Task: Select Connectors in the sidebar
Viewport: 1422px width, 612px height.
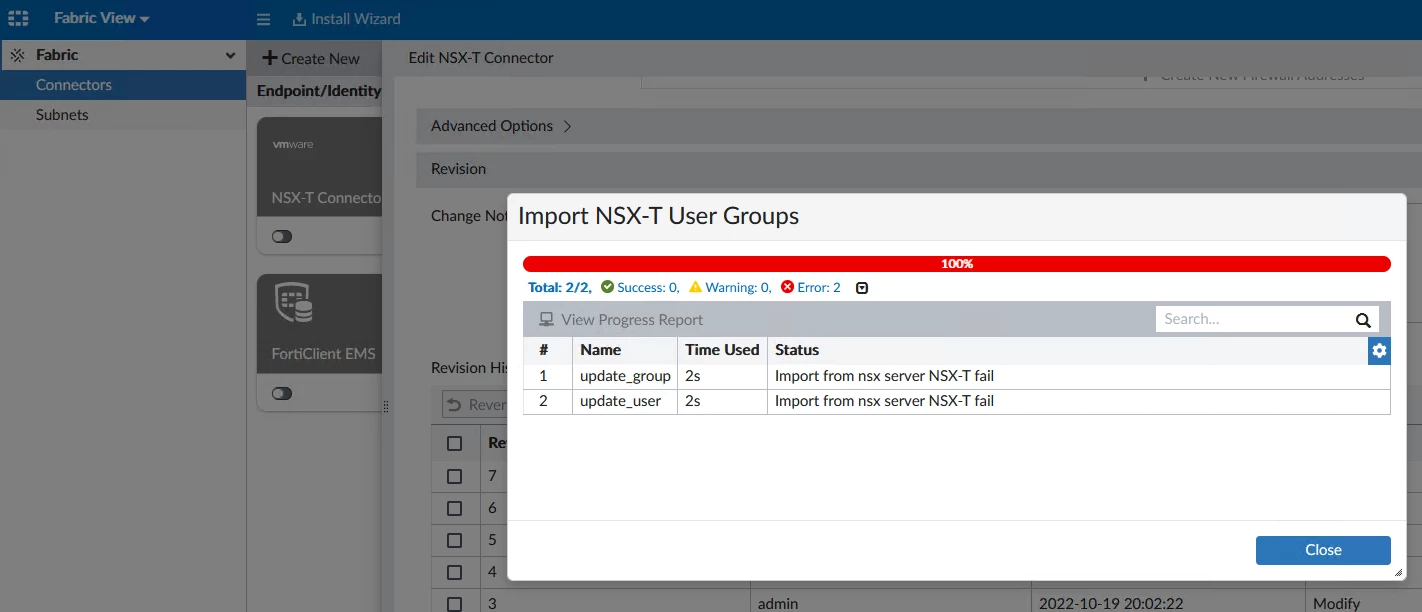Action: pyautogui.click(x=123, y=85)
